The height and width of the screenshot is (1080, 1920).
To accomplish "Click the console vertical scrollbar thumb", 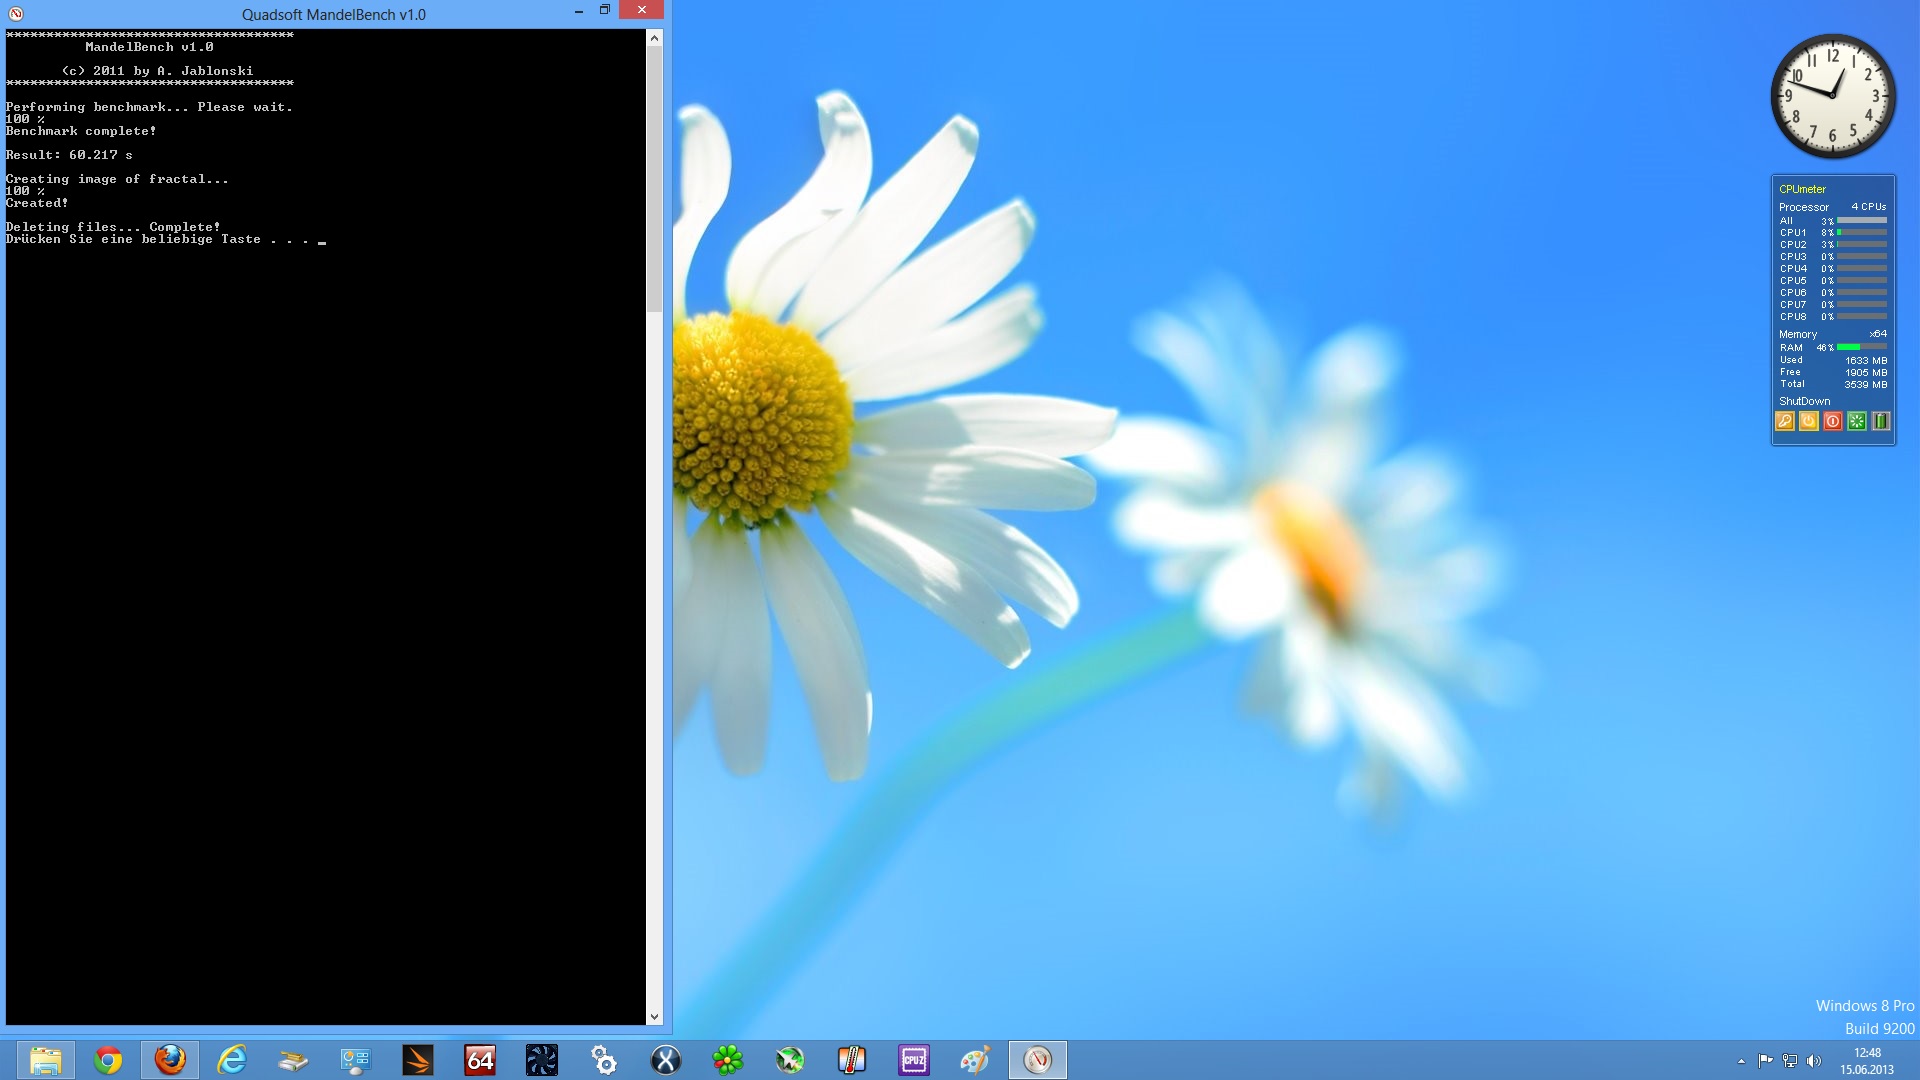I will point(654,179).
